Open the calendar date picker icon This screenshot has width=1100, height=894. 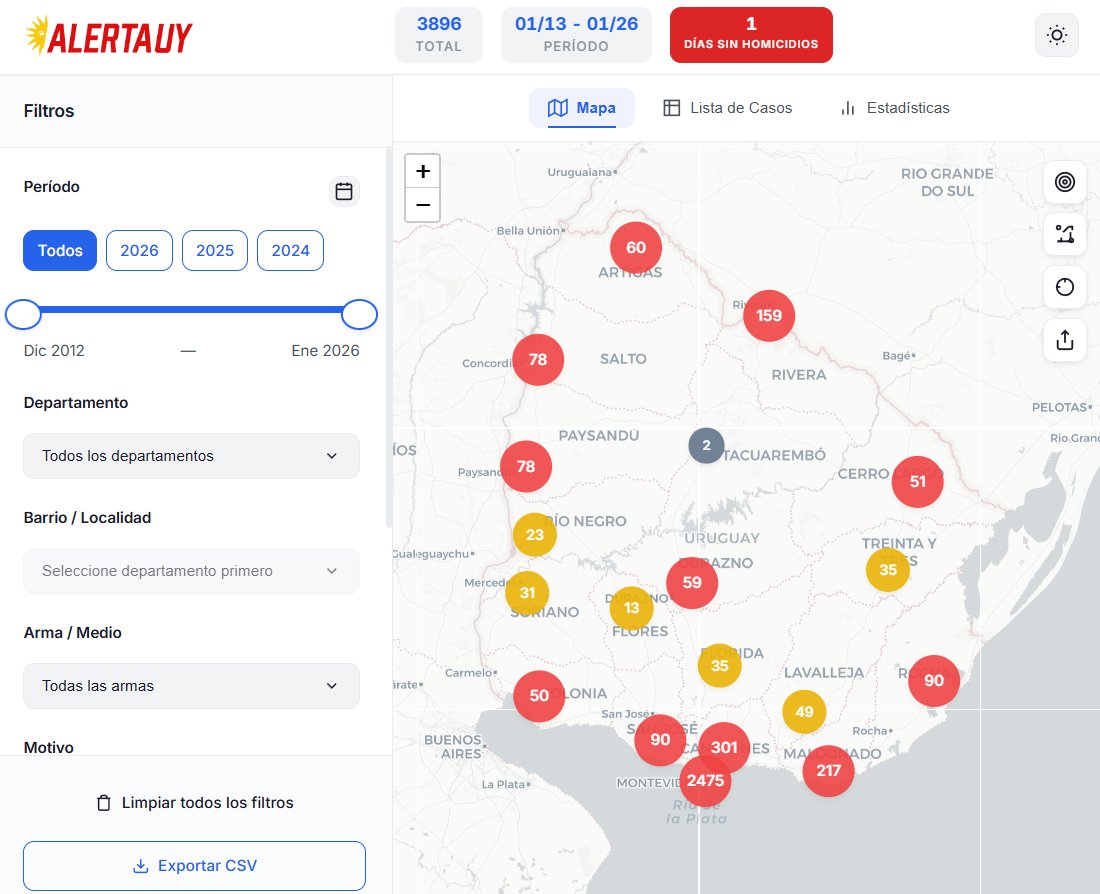coord(344,191)
